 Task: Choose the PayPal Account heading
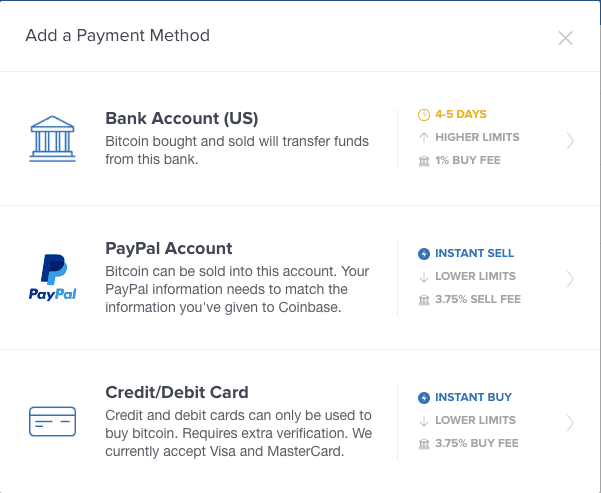coord(168,249)
